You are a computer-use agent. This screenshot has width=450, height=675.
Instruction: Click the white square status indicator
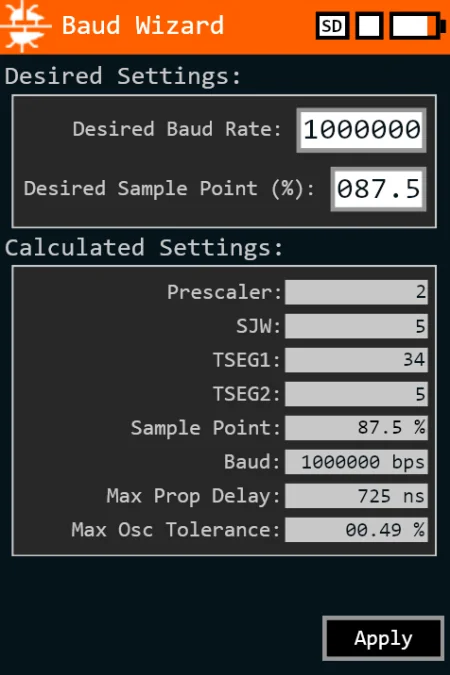click(x=369, y=26)
